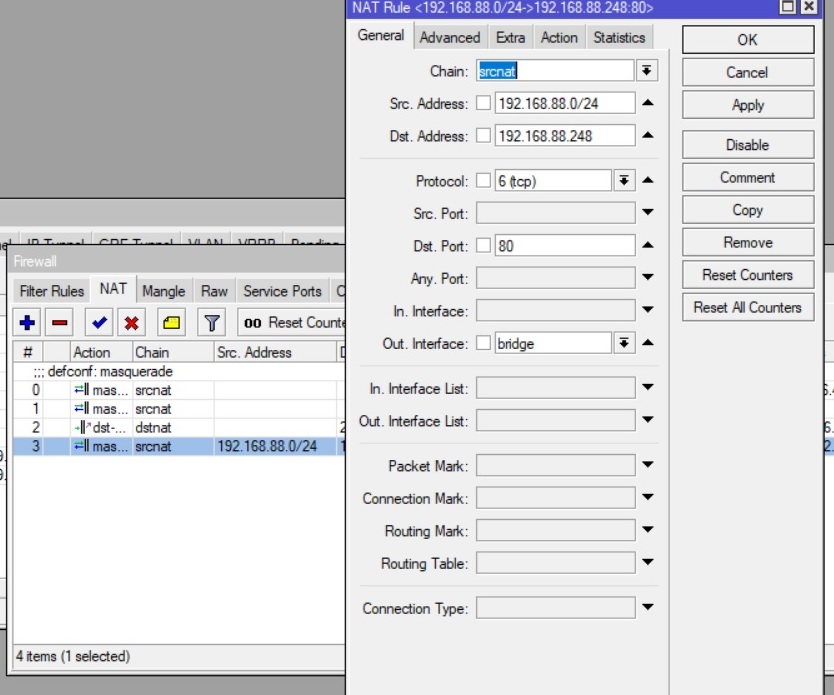Click Reset Counters in Firewall toolbar
The image size is (834, 695).
pyautogui.click(x=293, y=323)
